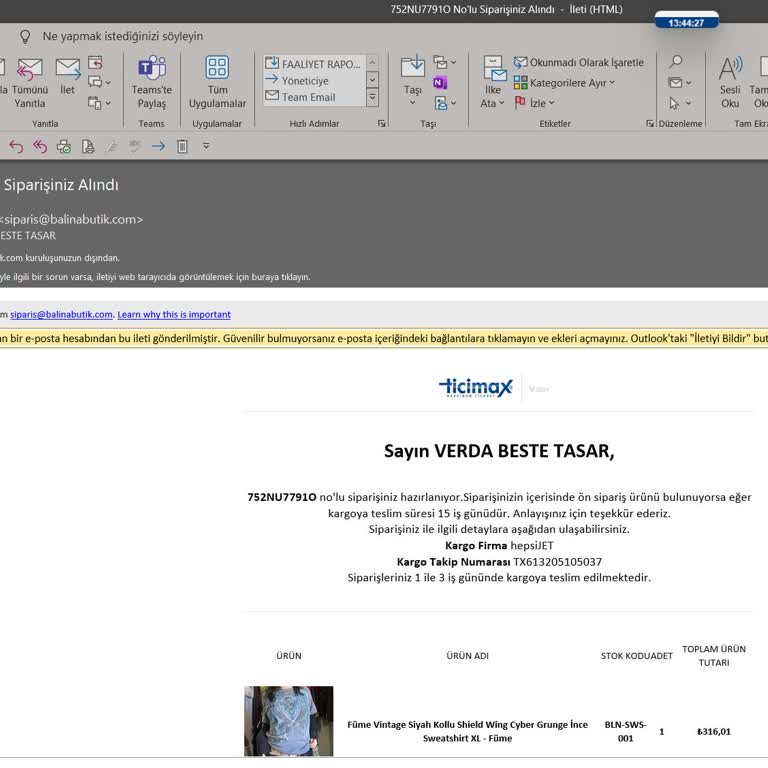Click the stock code BLN-SWS-001
768x768 pixels.
pyautogui.click(x=625, y=731)
